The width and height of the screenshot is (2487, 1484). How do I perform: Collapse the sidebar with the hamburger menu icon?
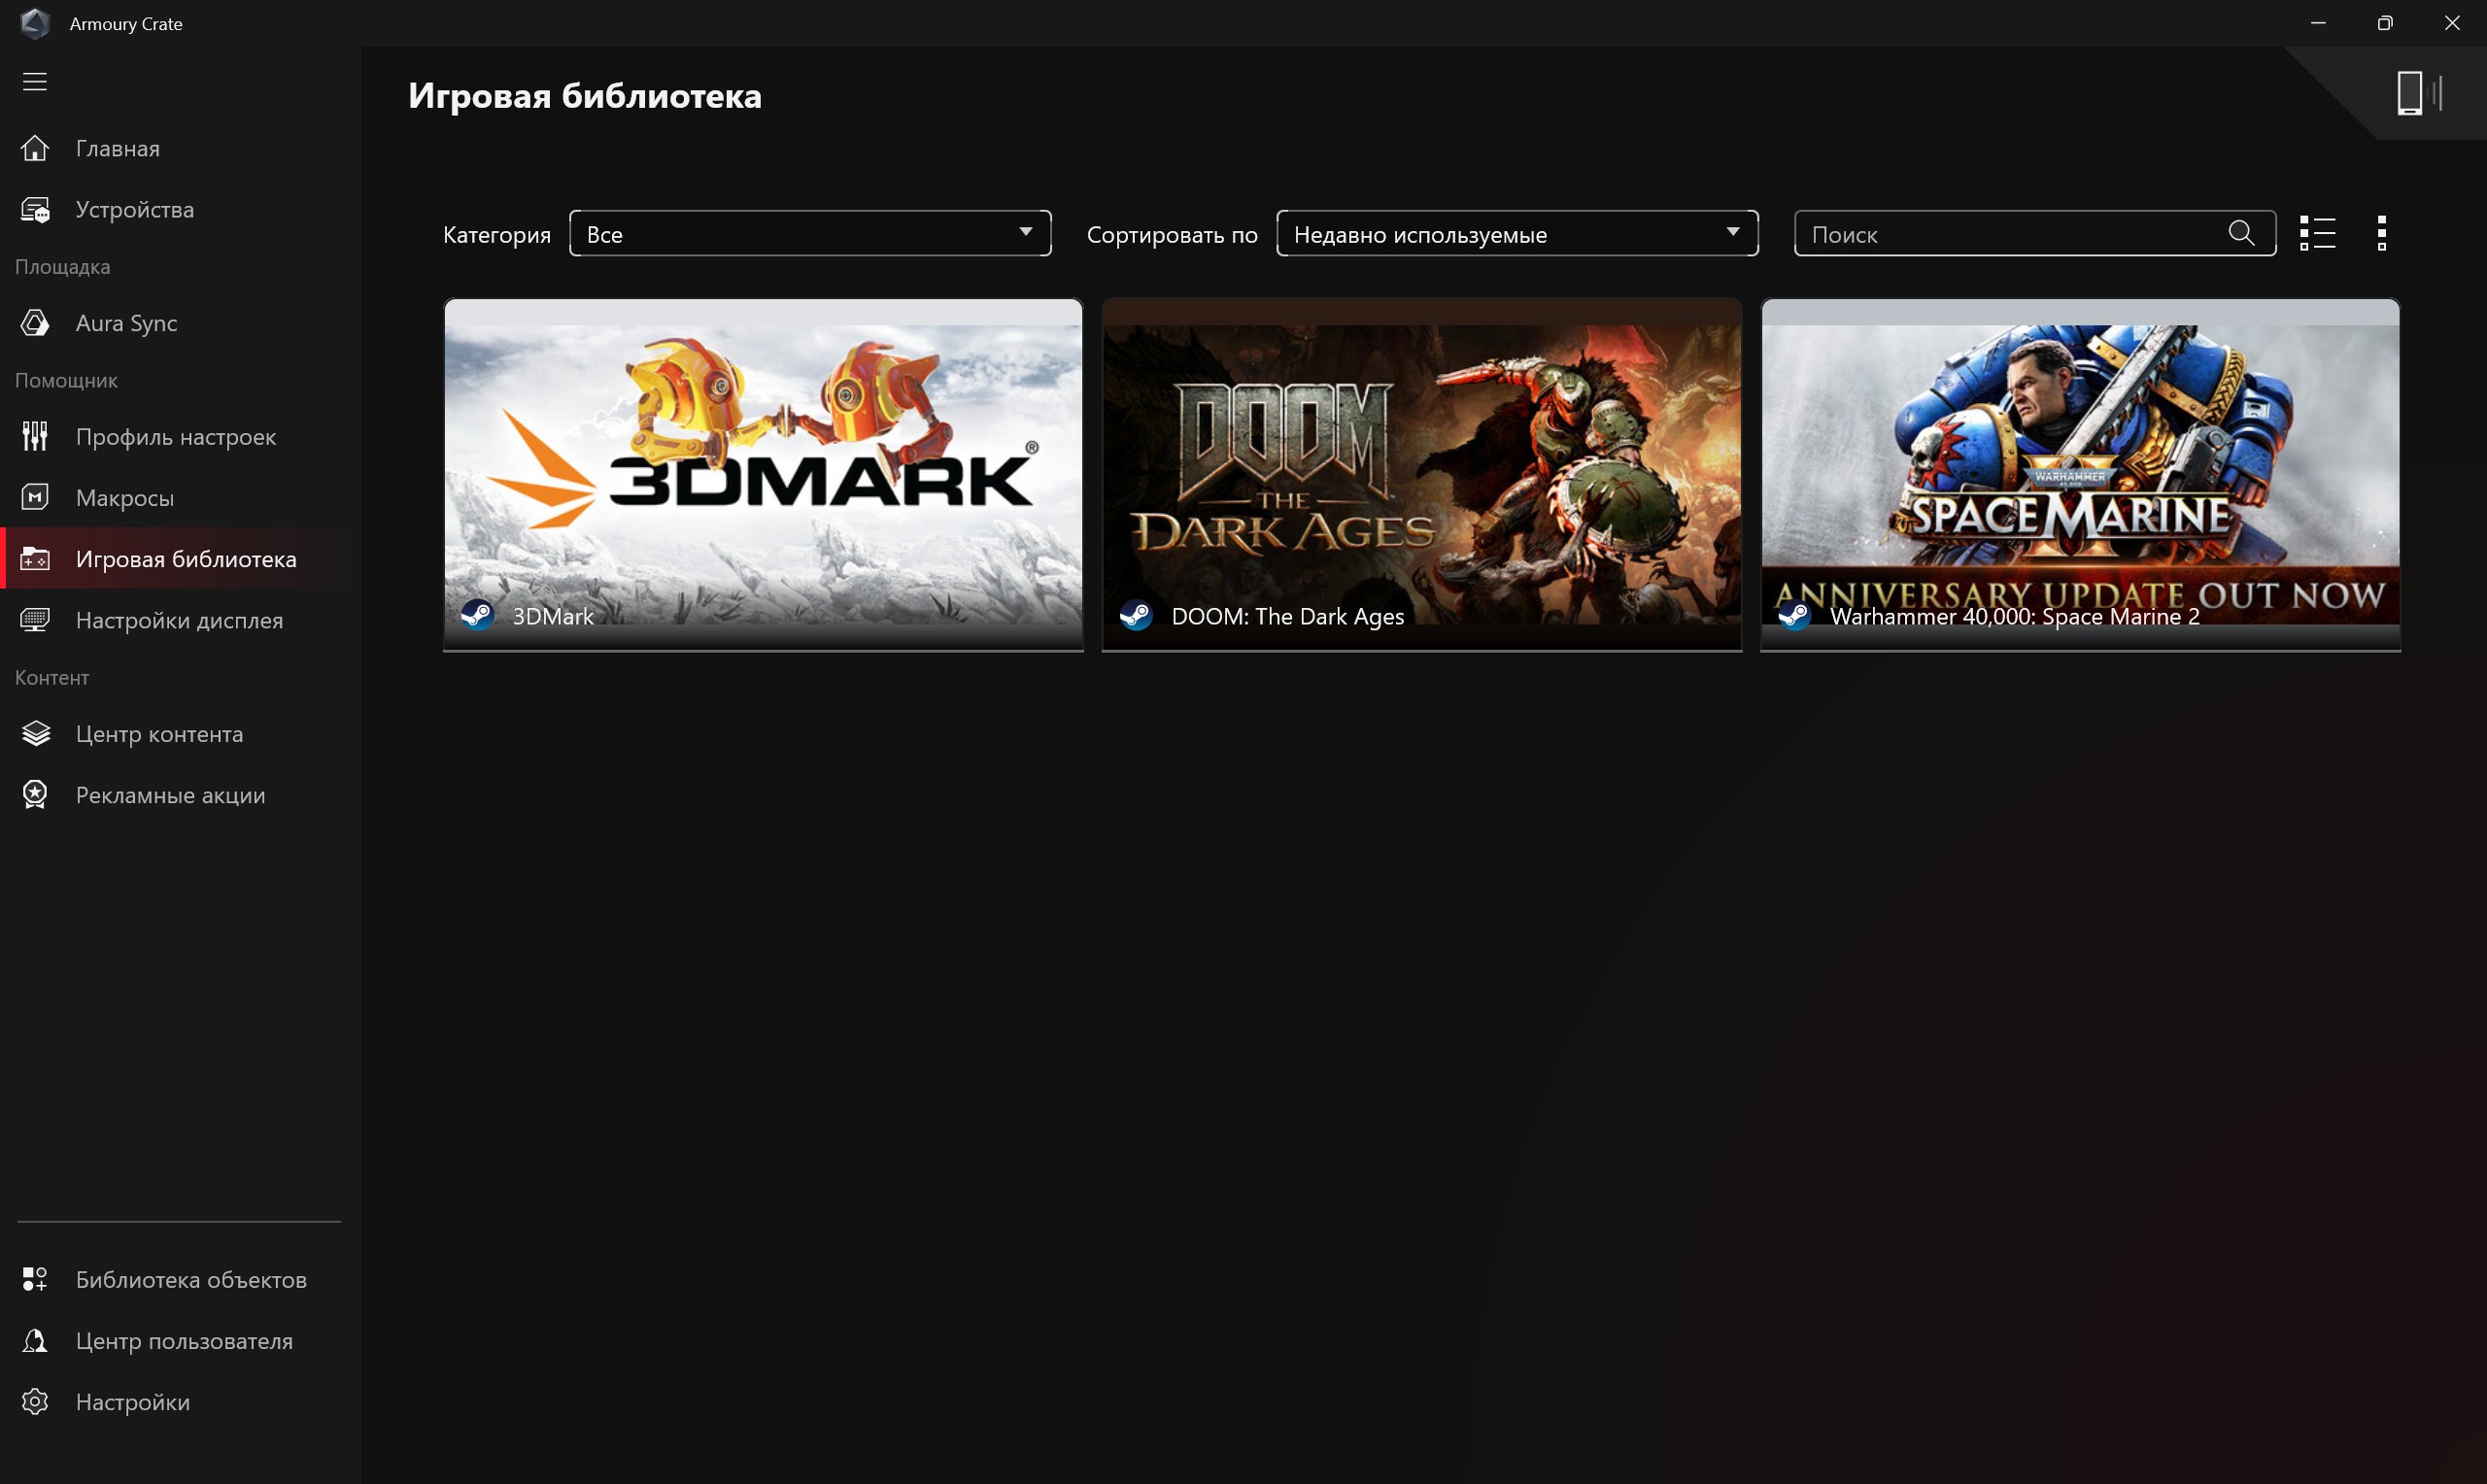coord(35,82)
